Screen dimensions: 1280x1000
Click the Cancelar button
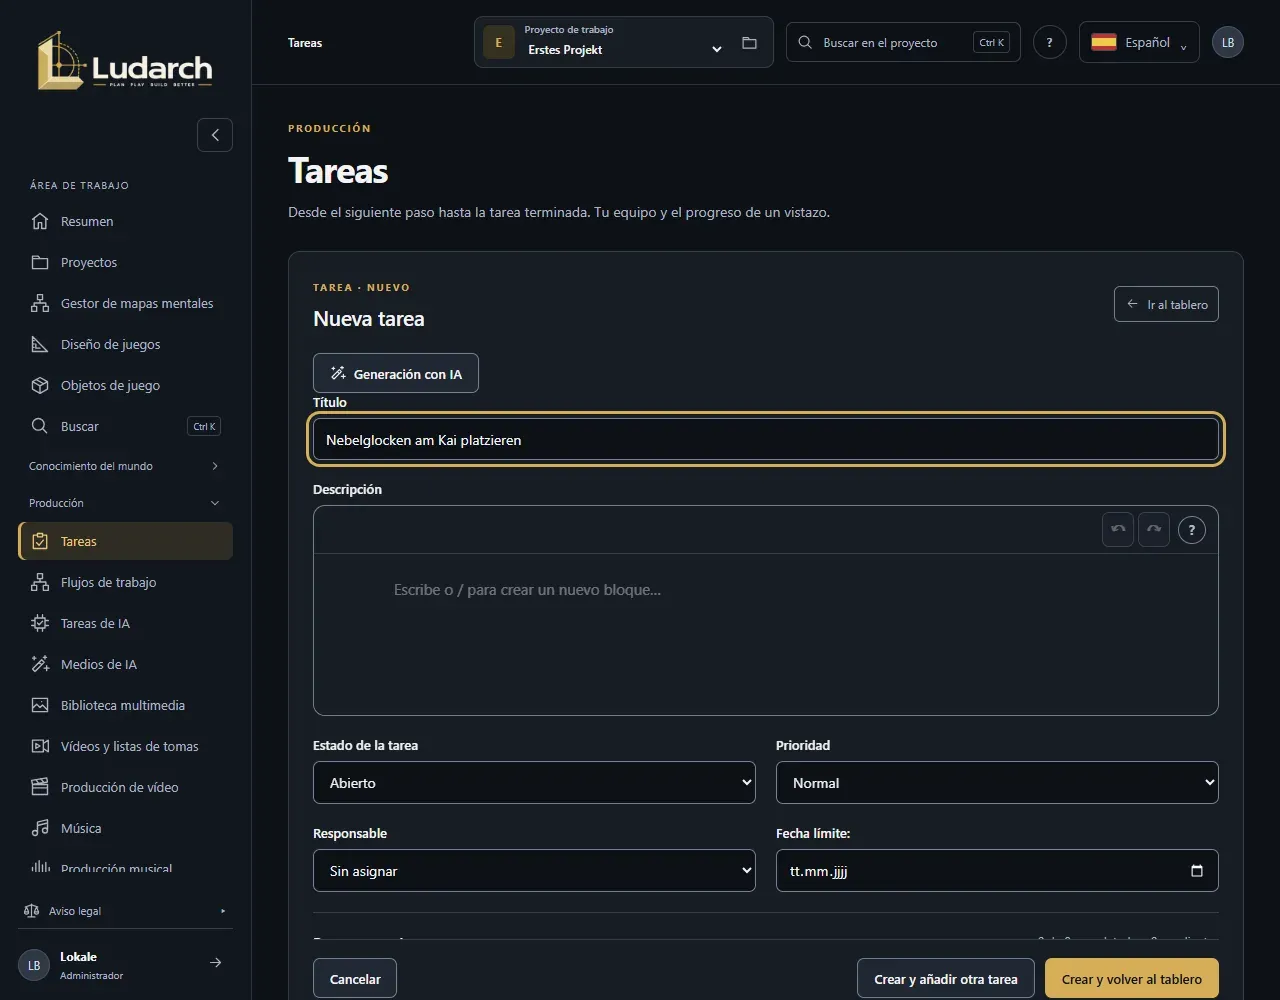355,979
